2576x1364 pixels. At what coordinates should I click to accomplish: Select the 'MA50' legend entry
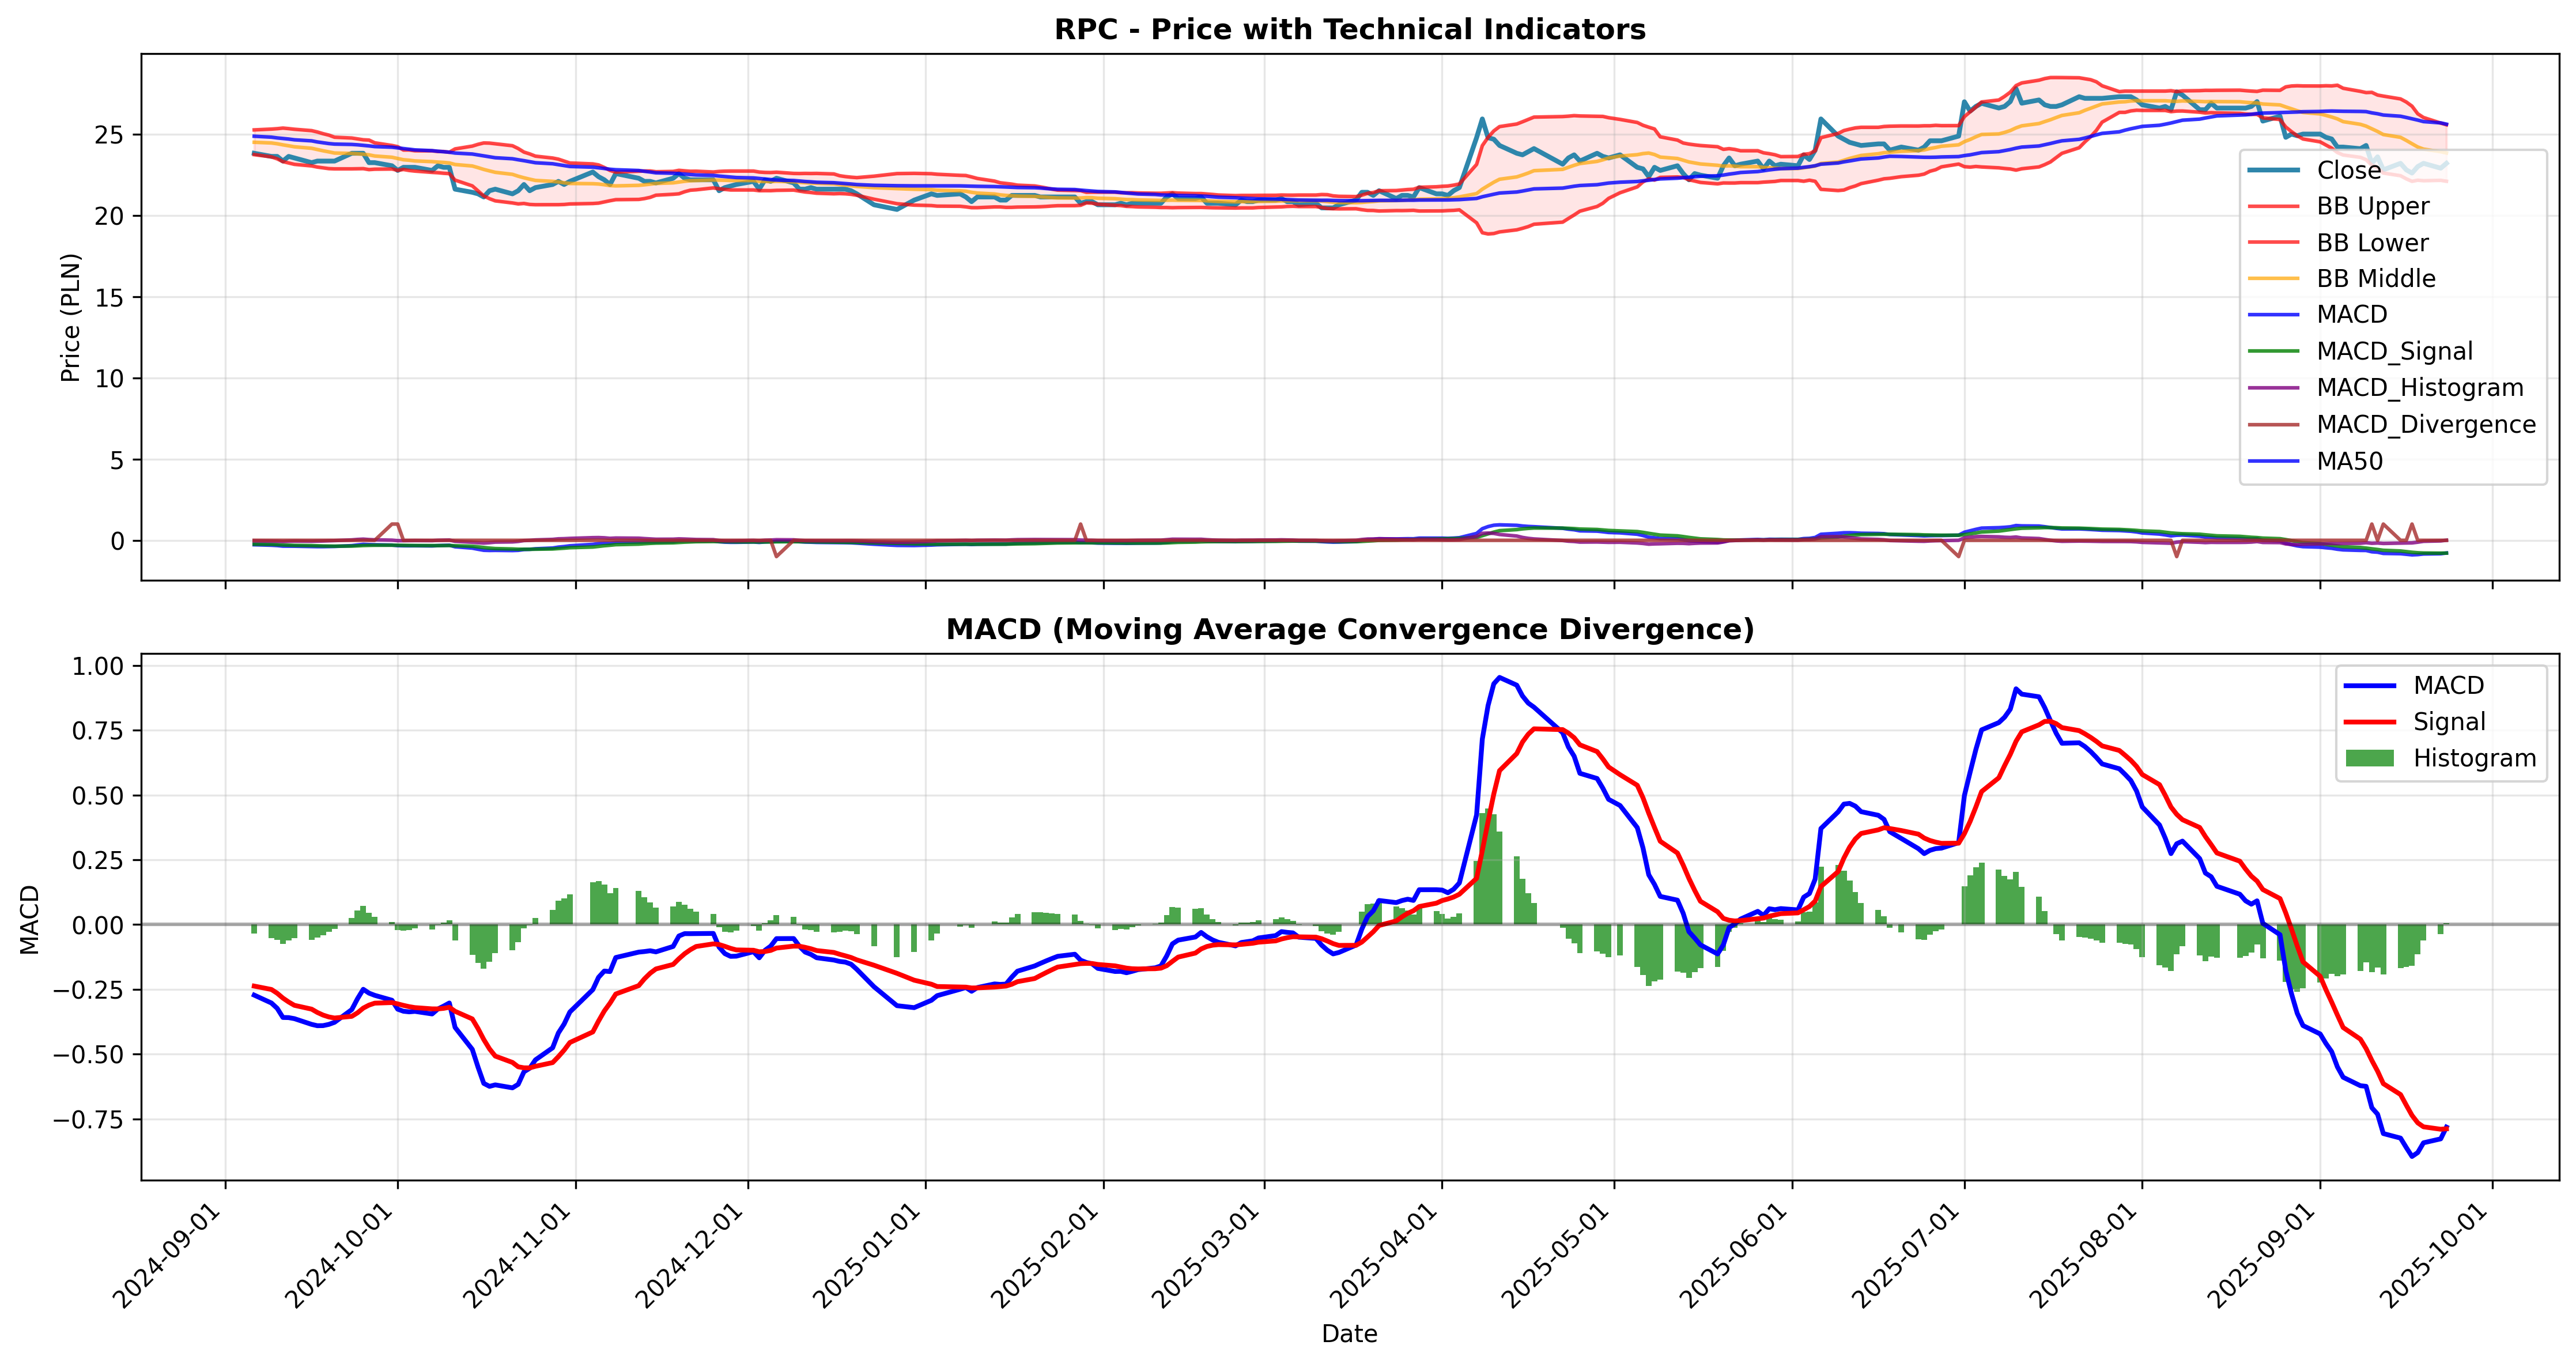[x=2350, y=461]
